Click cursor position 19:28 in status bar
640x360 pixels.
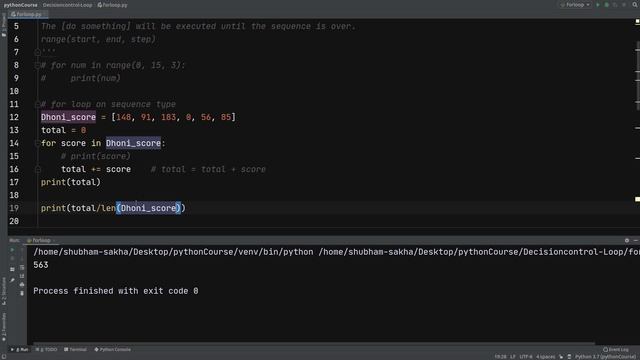click(500, 357)
